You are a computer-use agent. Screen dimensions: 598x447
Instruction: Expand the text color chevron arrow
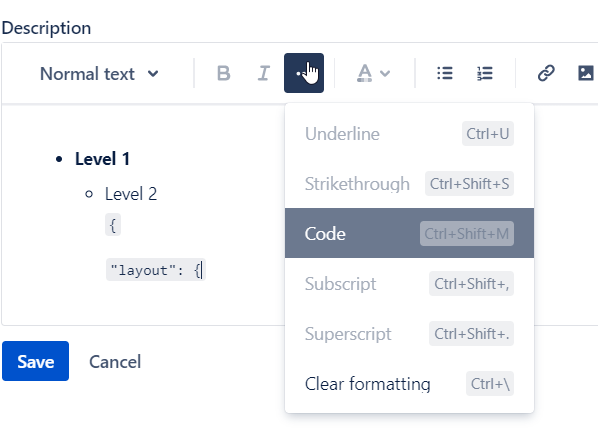point(385,73)
